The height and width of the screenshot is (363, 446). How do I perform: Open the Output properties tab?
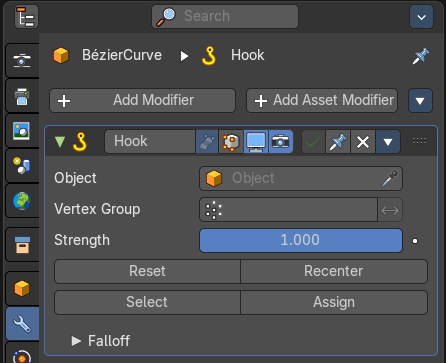(x=22, y=96)
